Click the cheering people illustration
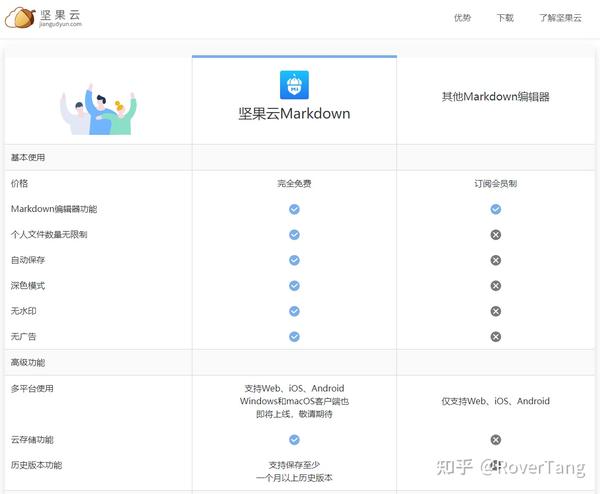 [98, 109]
